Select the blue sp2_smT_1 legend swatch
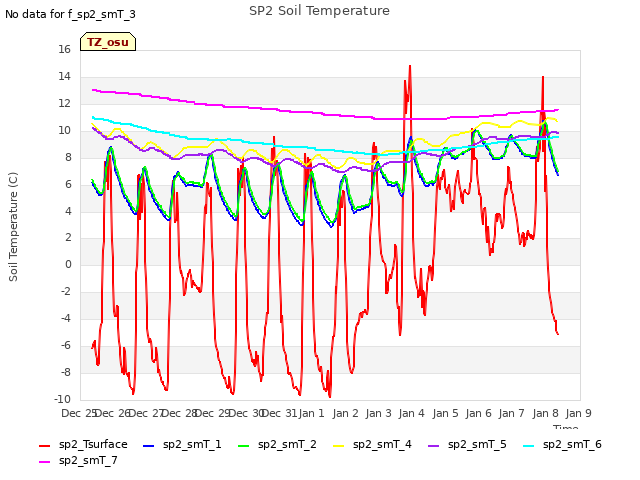The image size is (640, 480). point(149,446)
